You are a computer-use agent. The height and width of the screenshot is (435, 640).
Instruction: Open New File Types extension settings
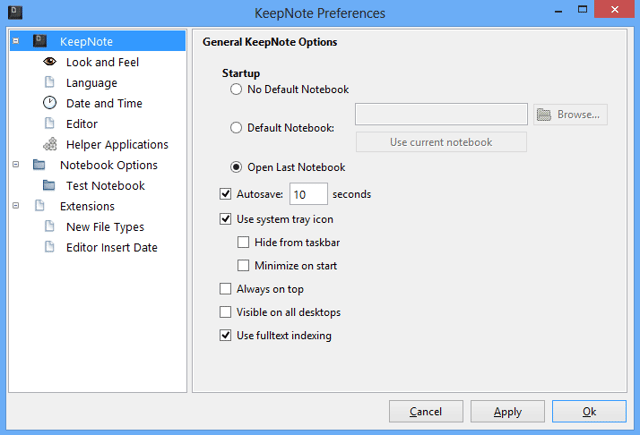point(105,227)
